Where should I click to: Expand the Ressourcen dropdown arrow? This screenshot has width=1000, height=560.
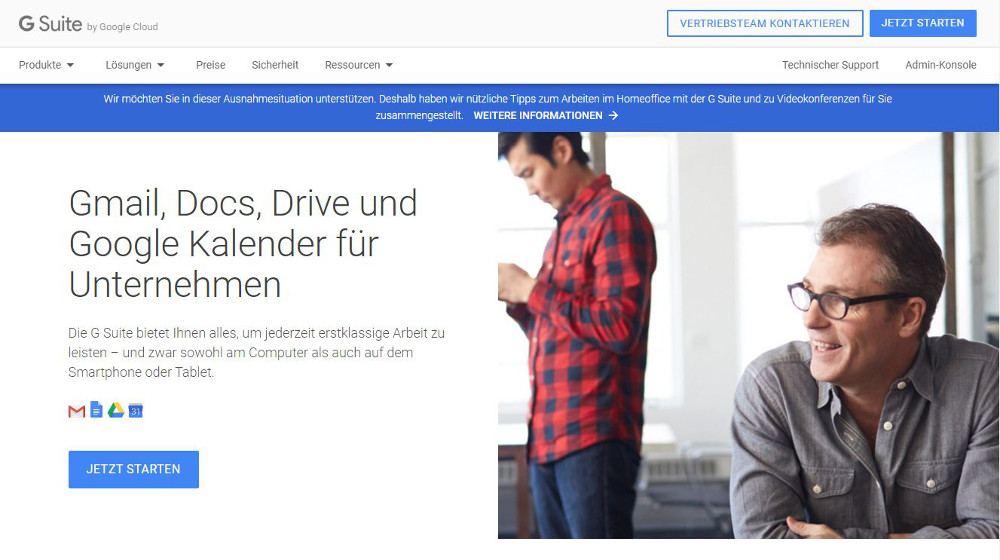pyautogui.click(x=389, y=65)
